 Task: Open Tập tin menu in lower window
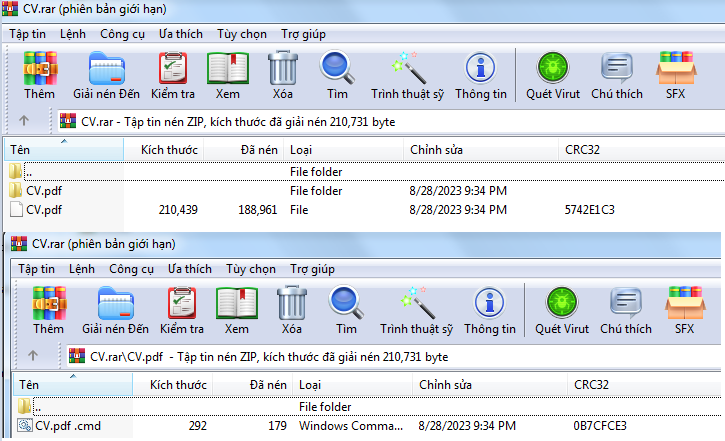tap(36, 269)
